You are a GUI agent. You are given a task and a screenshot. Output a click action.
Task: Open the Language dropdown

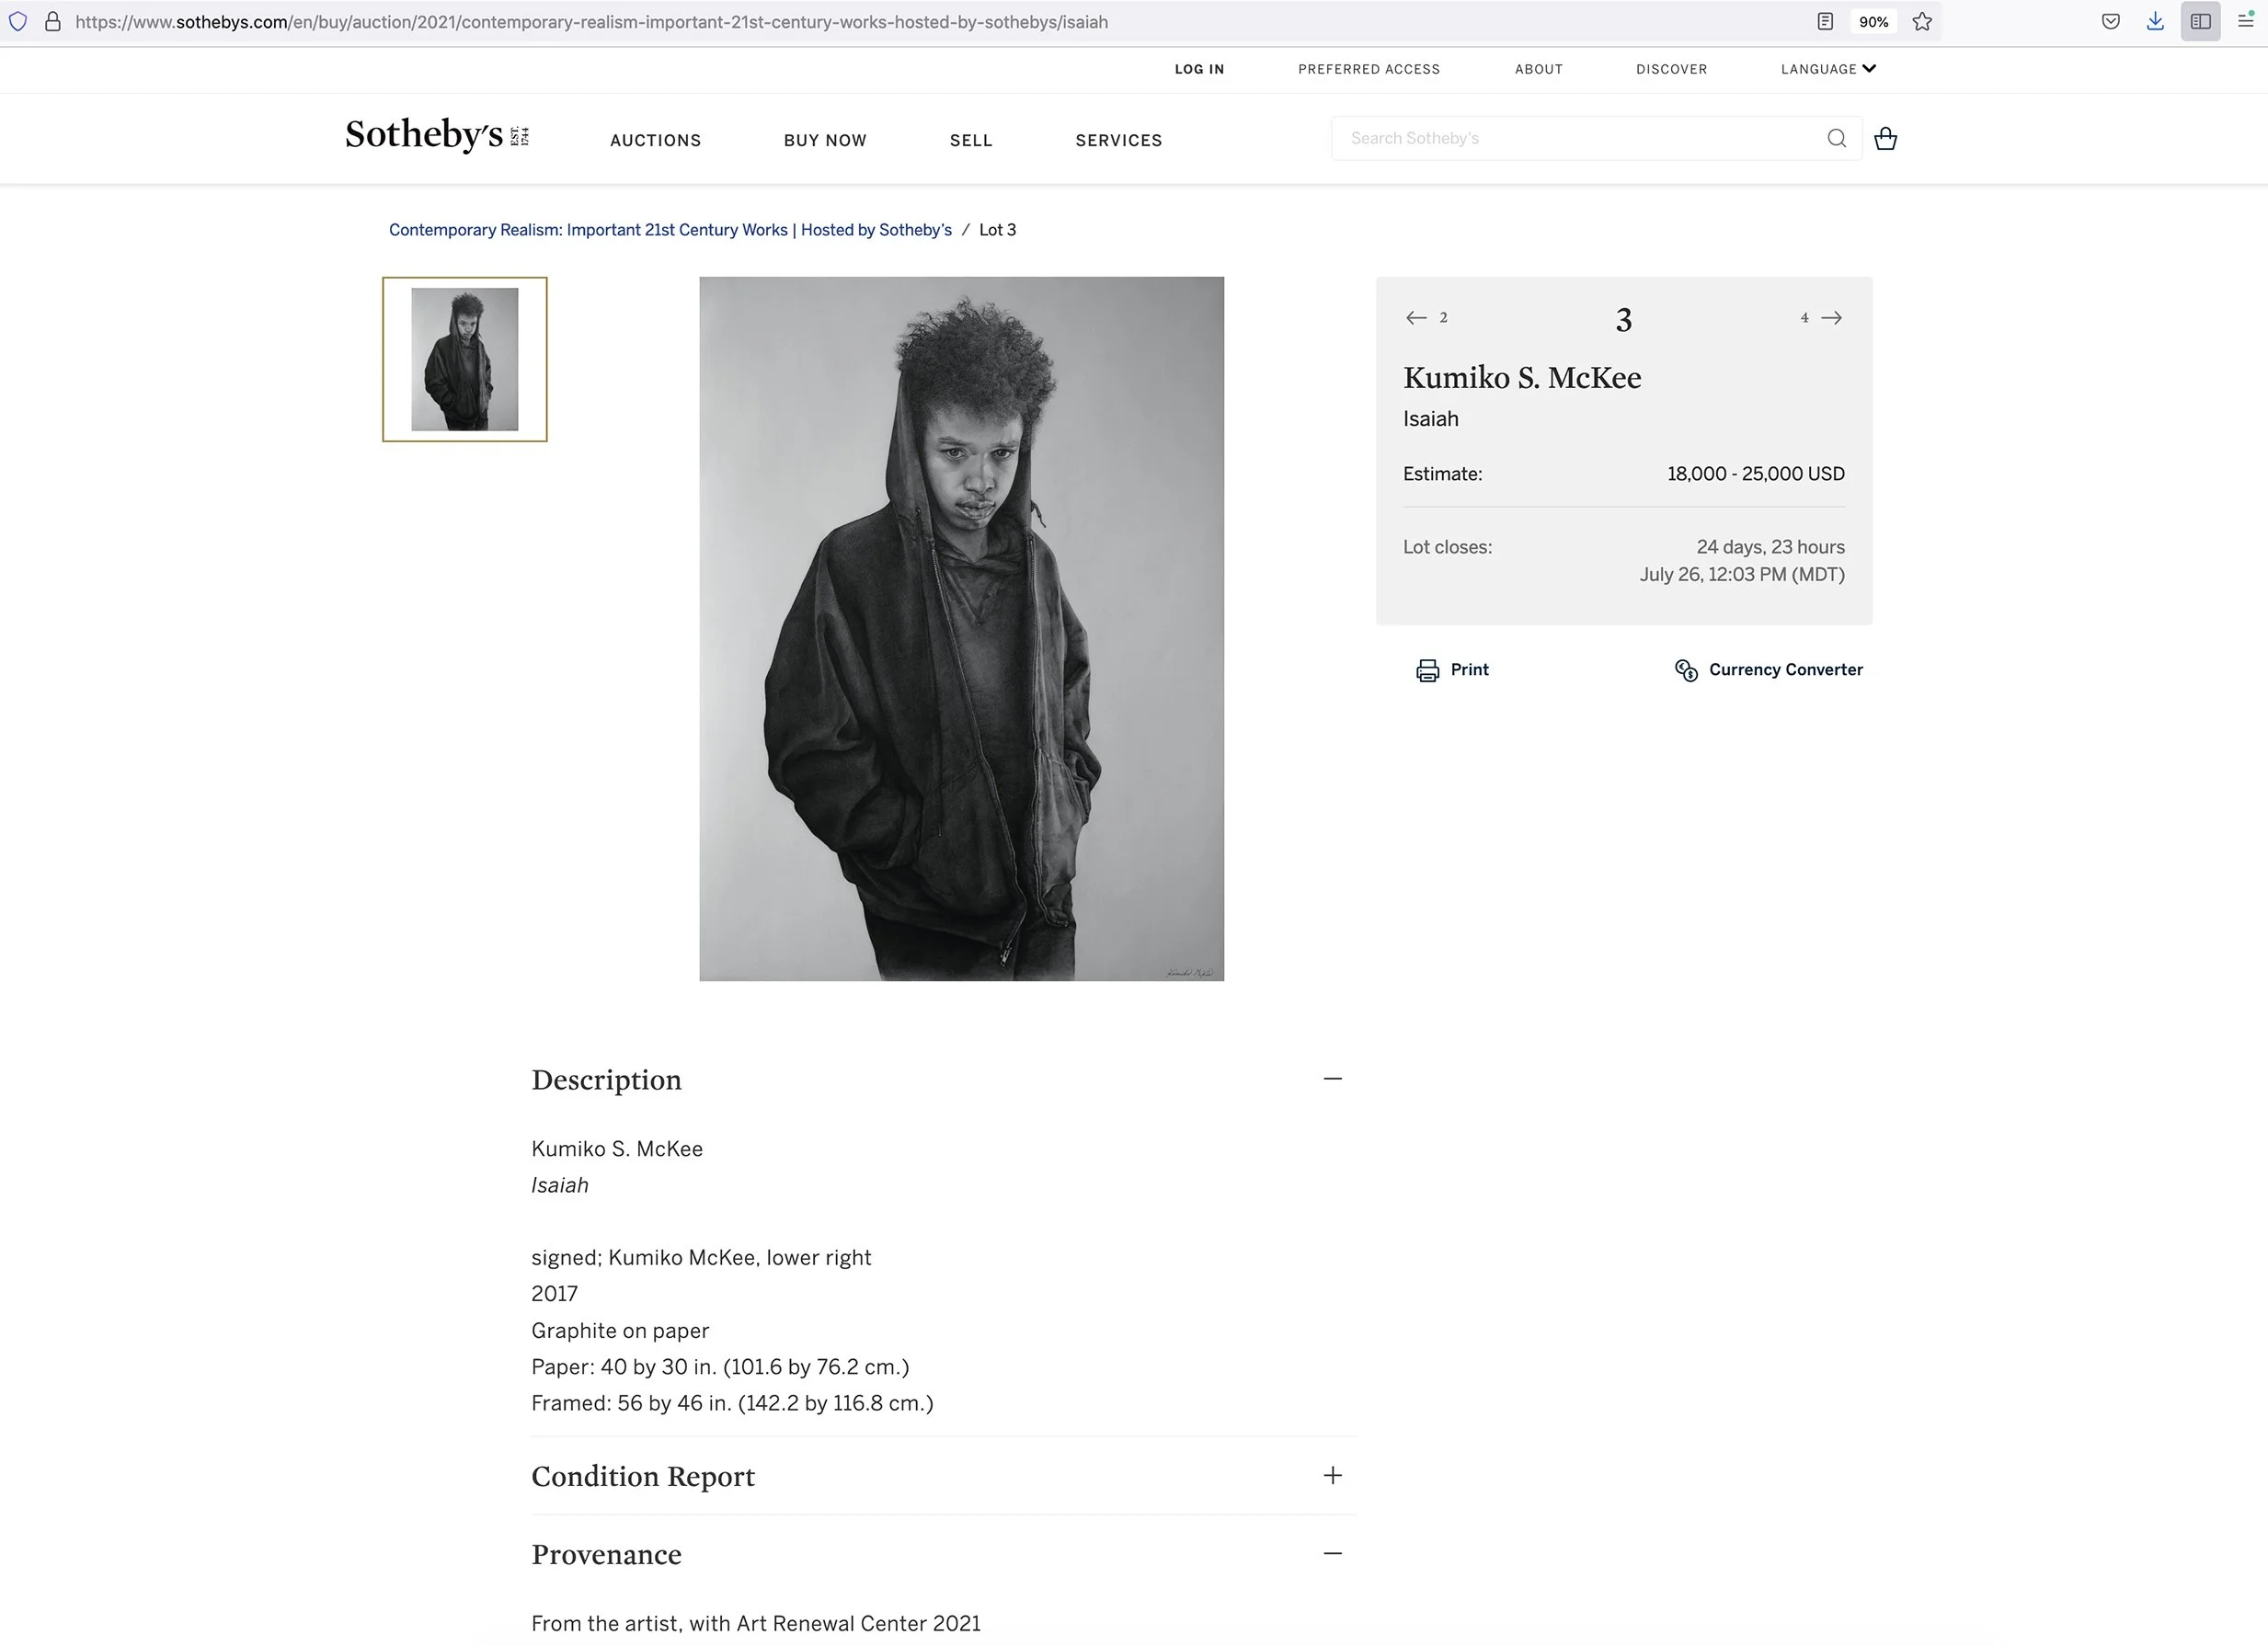coord(1828,69)
